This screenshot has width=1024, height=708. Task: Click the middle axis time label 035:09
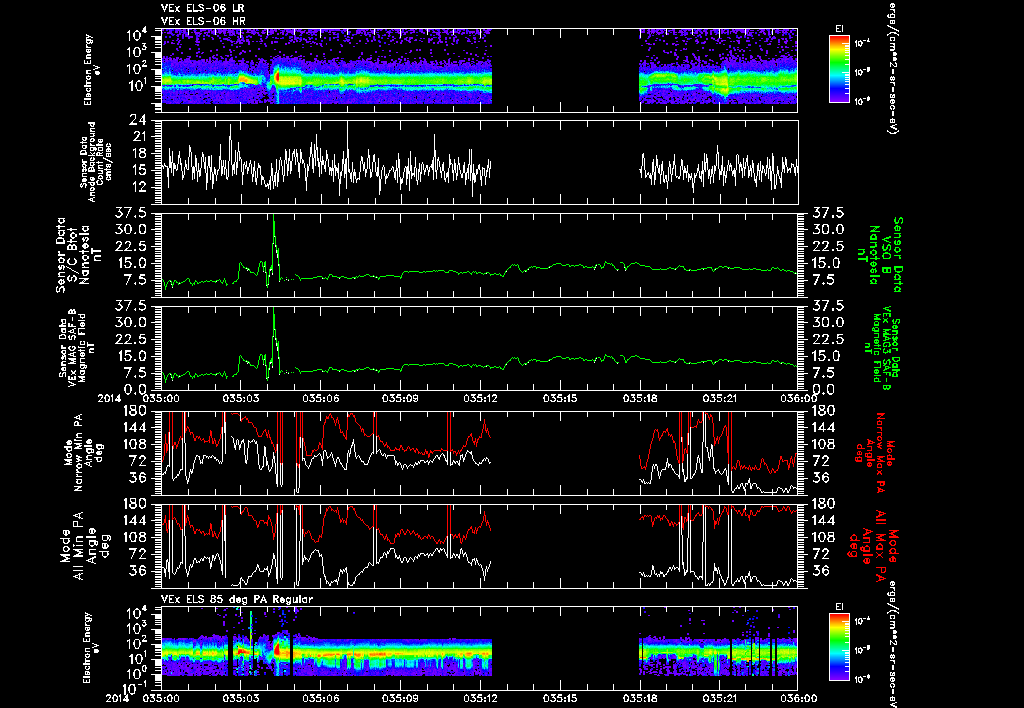(400, 398)
